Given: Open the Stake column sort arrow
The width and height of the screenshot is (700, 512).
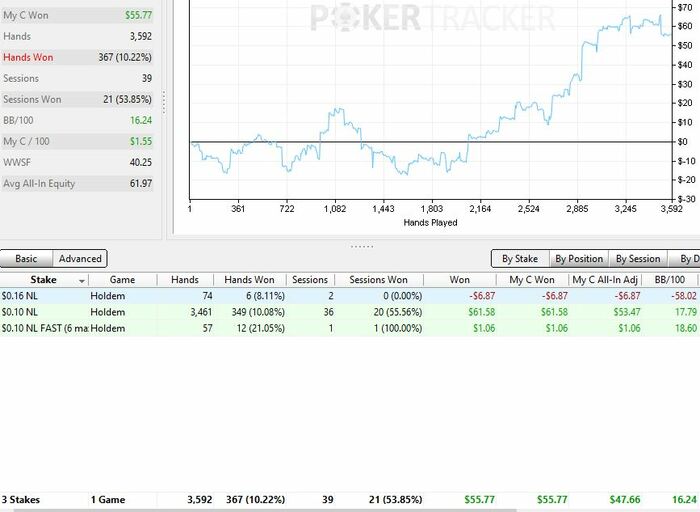Looking at the screenshot, I should 82,281.
